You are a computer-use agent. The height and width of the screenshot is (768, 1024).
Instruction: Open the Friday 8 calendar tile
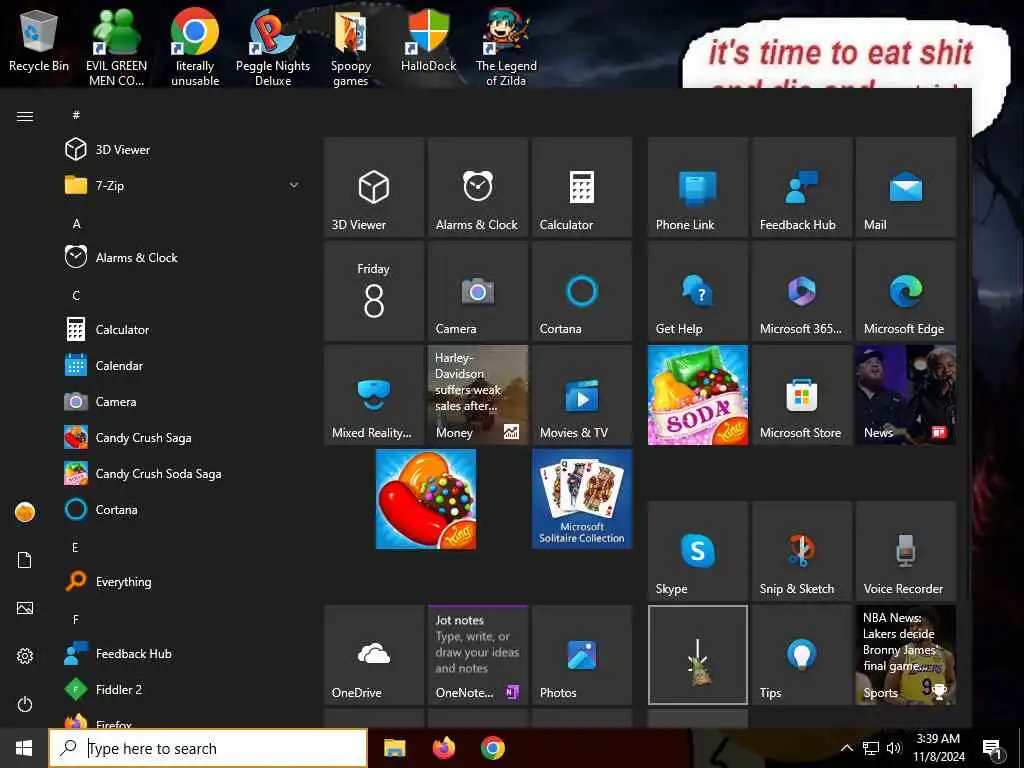pyautogui.click(x=374, y=291)
